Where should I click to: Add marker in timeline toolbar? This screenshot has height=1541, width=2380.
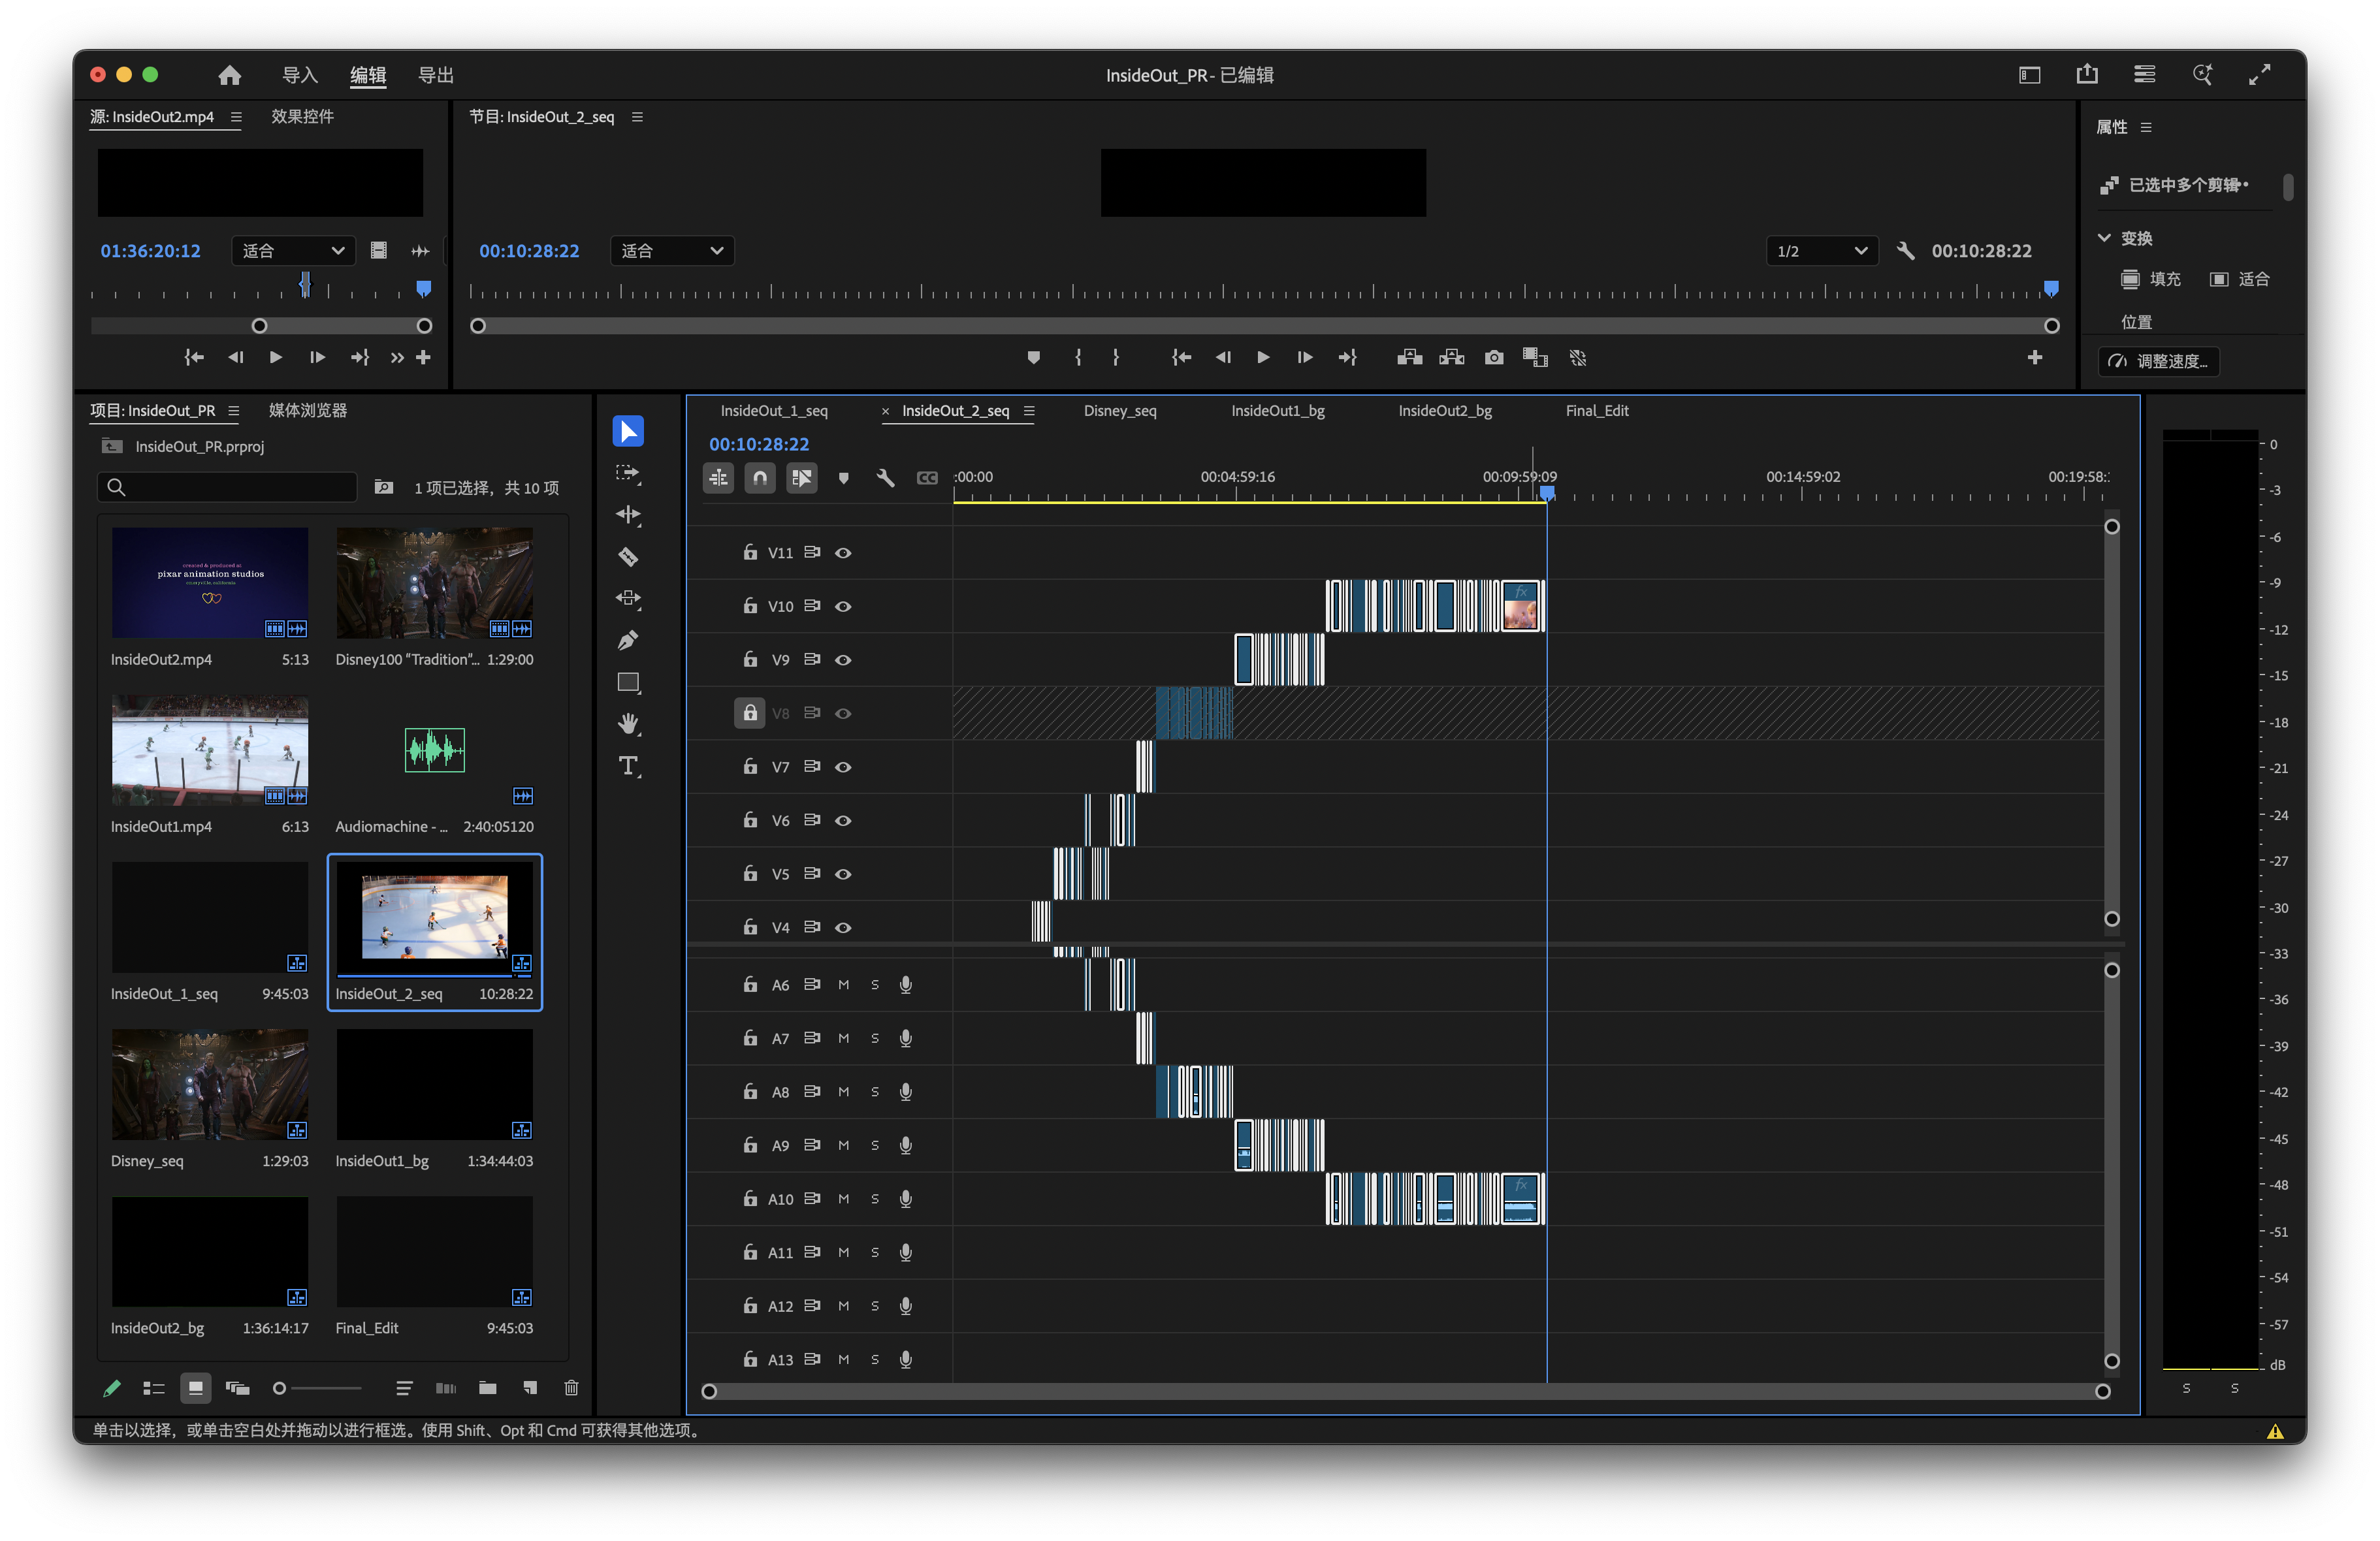[843, 478]
